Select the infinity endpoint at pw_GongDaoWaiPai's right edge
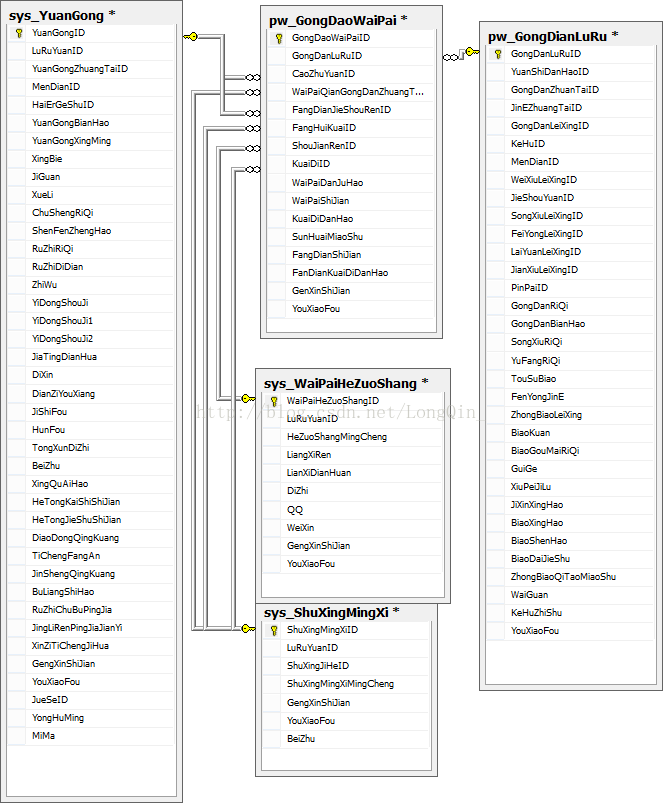Screen dimensions: 663x803 (x=451, y=57)
